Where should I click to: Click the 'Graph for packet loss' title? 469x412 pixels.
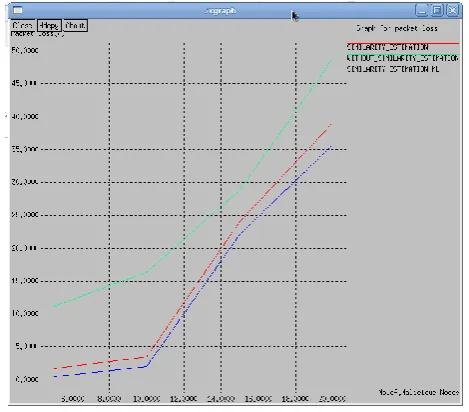click(396, 28)
